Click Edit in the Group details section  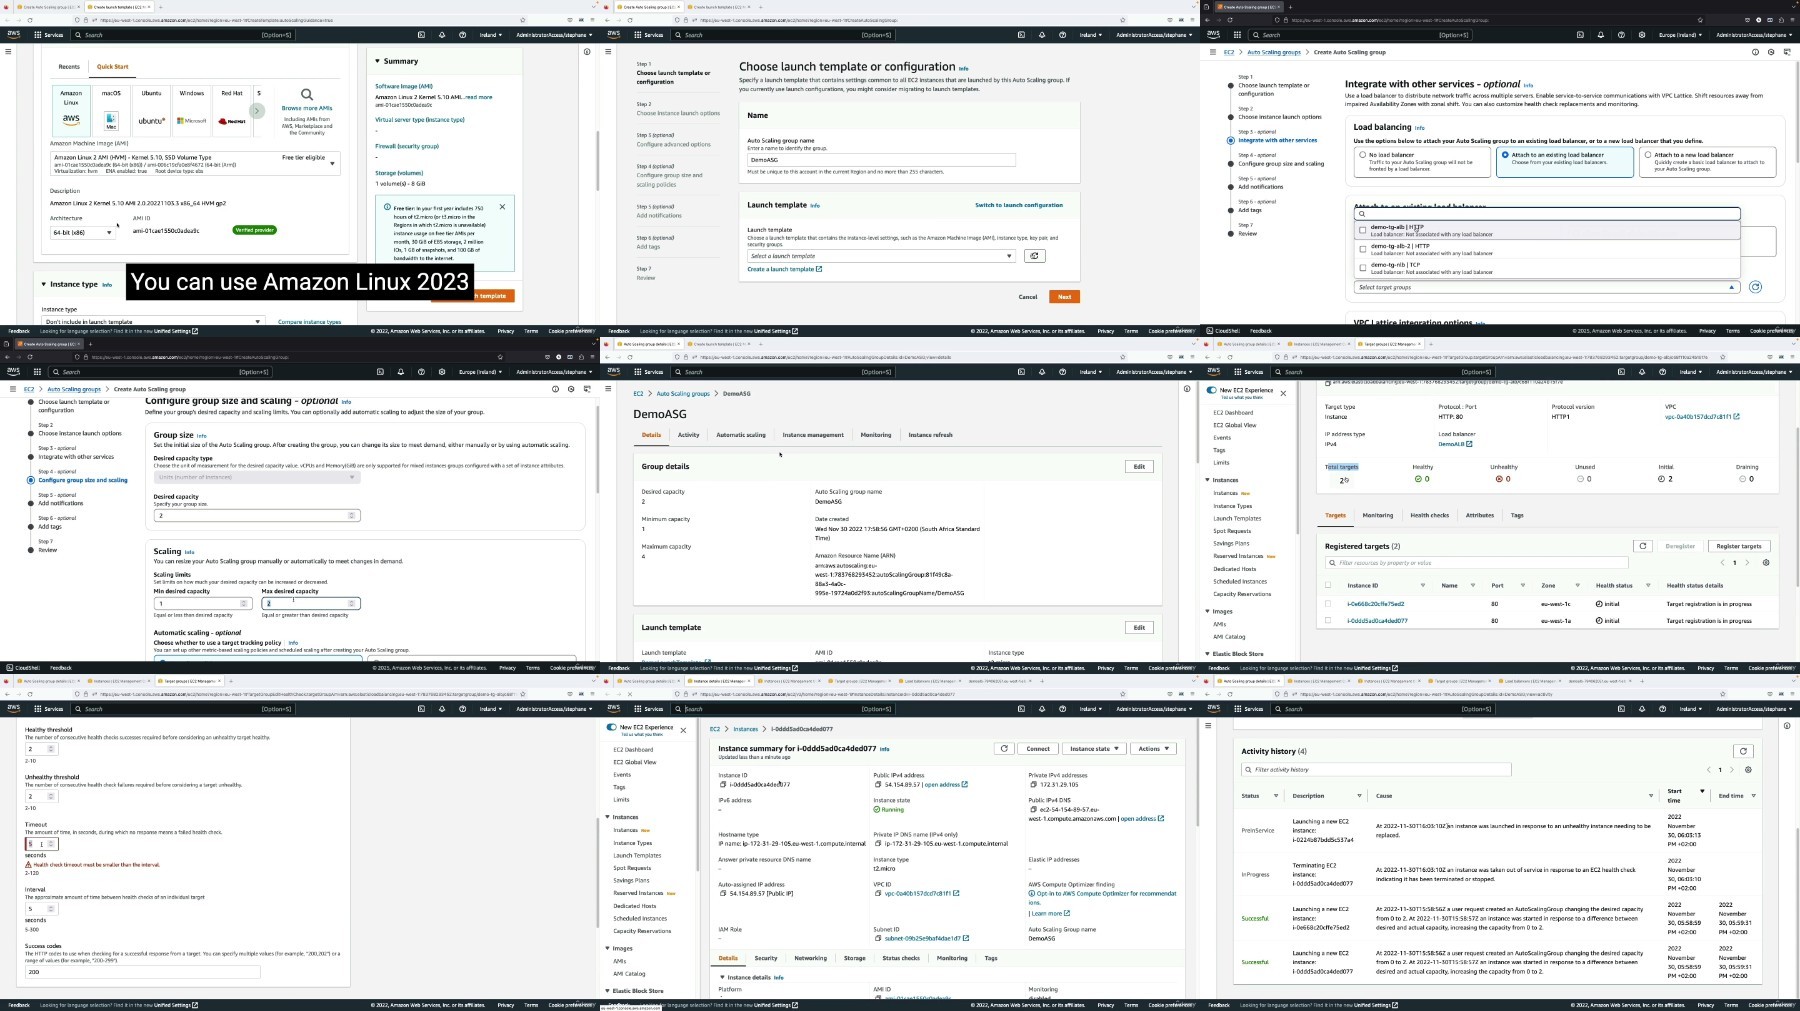tap(1139, 467)
